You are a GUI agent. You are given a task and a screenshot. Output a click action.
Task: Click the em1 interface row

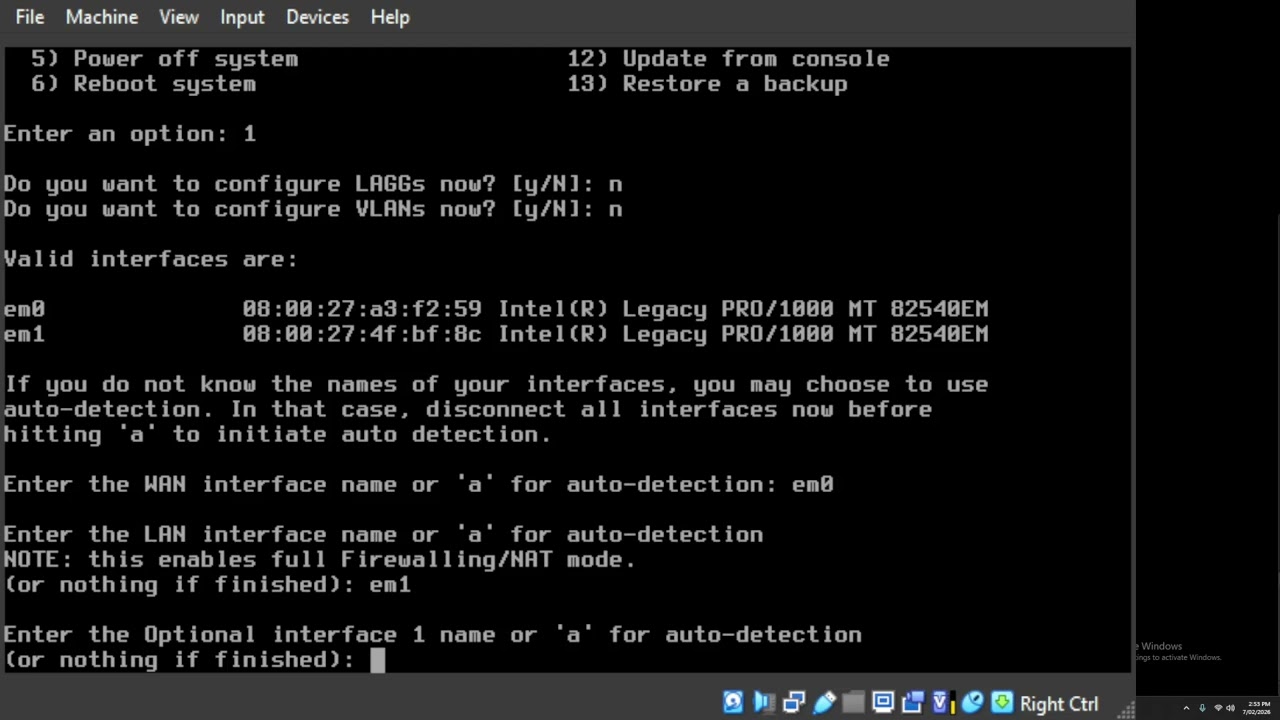[496, 334]
